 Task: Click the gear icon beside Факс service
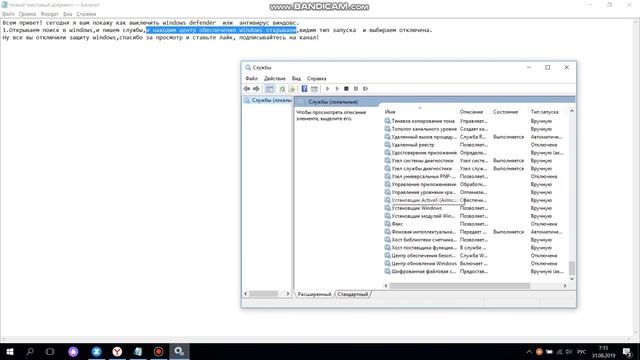coord(387,224)
